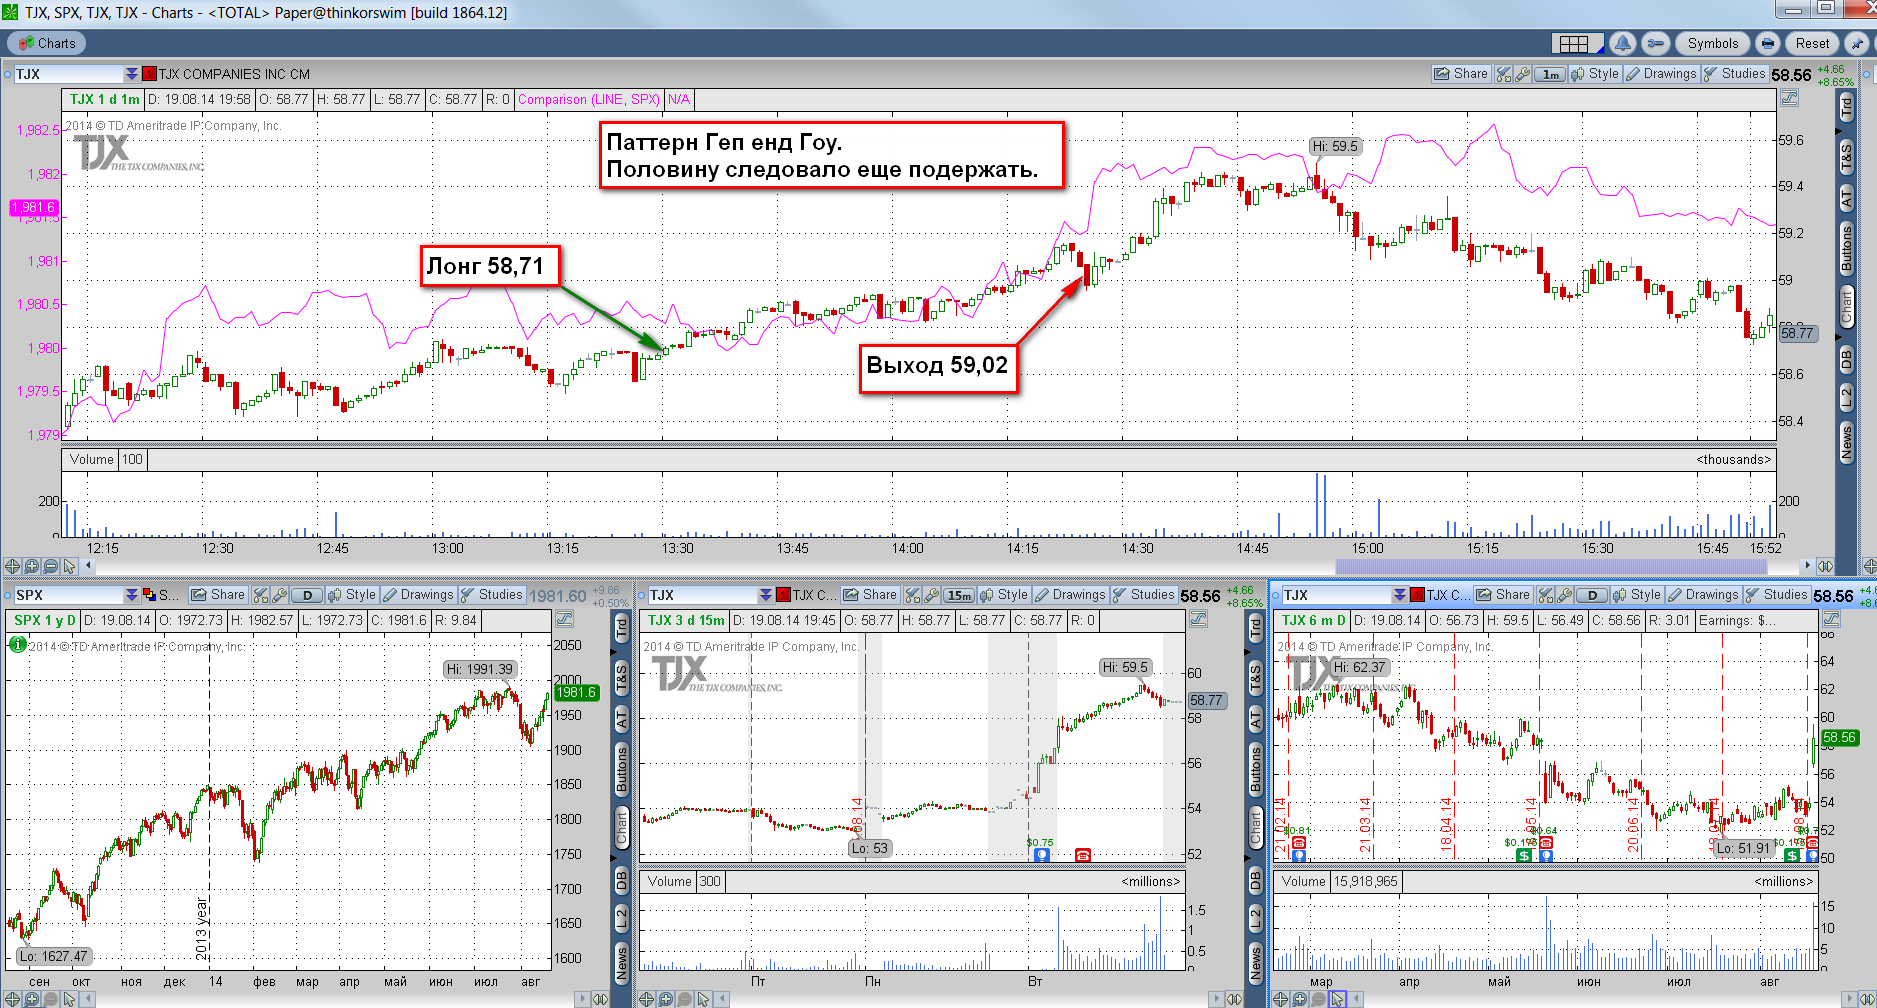
Task: Open Studies menu on SPX chart
Action: pos(491,595)
